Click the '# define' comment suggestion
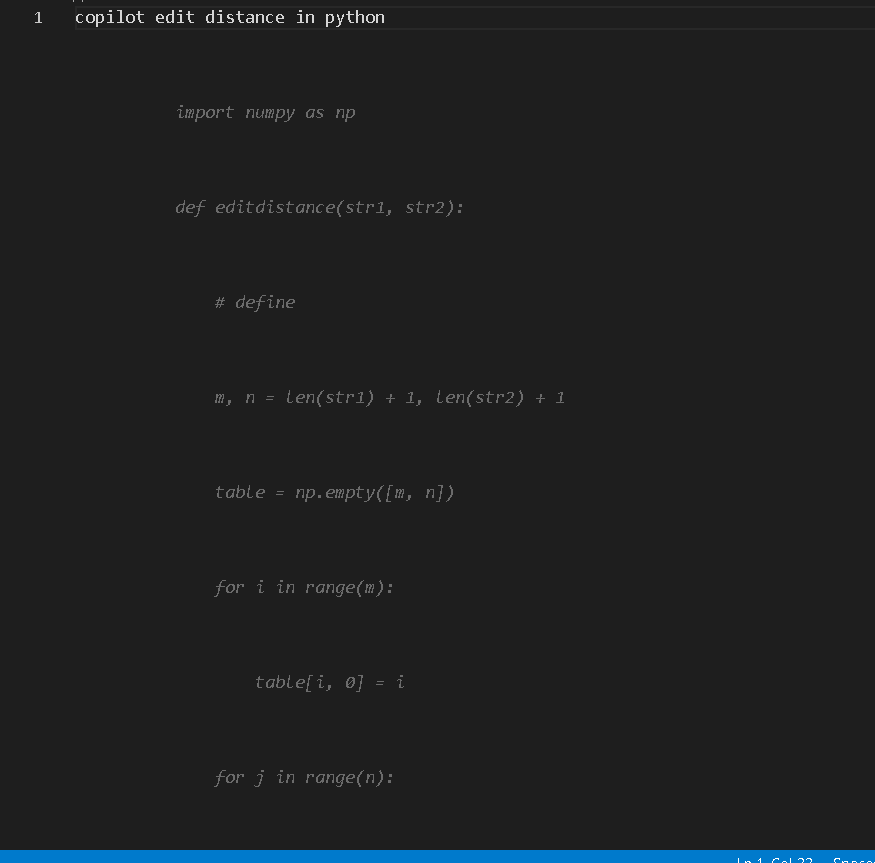875x863 pixels. [255, 303]
